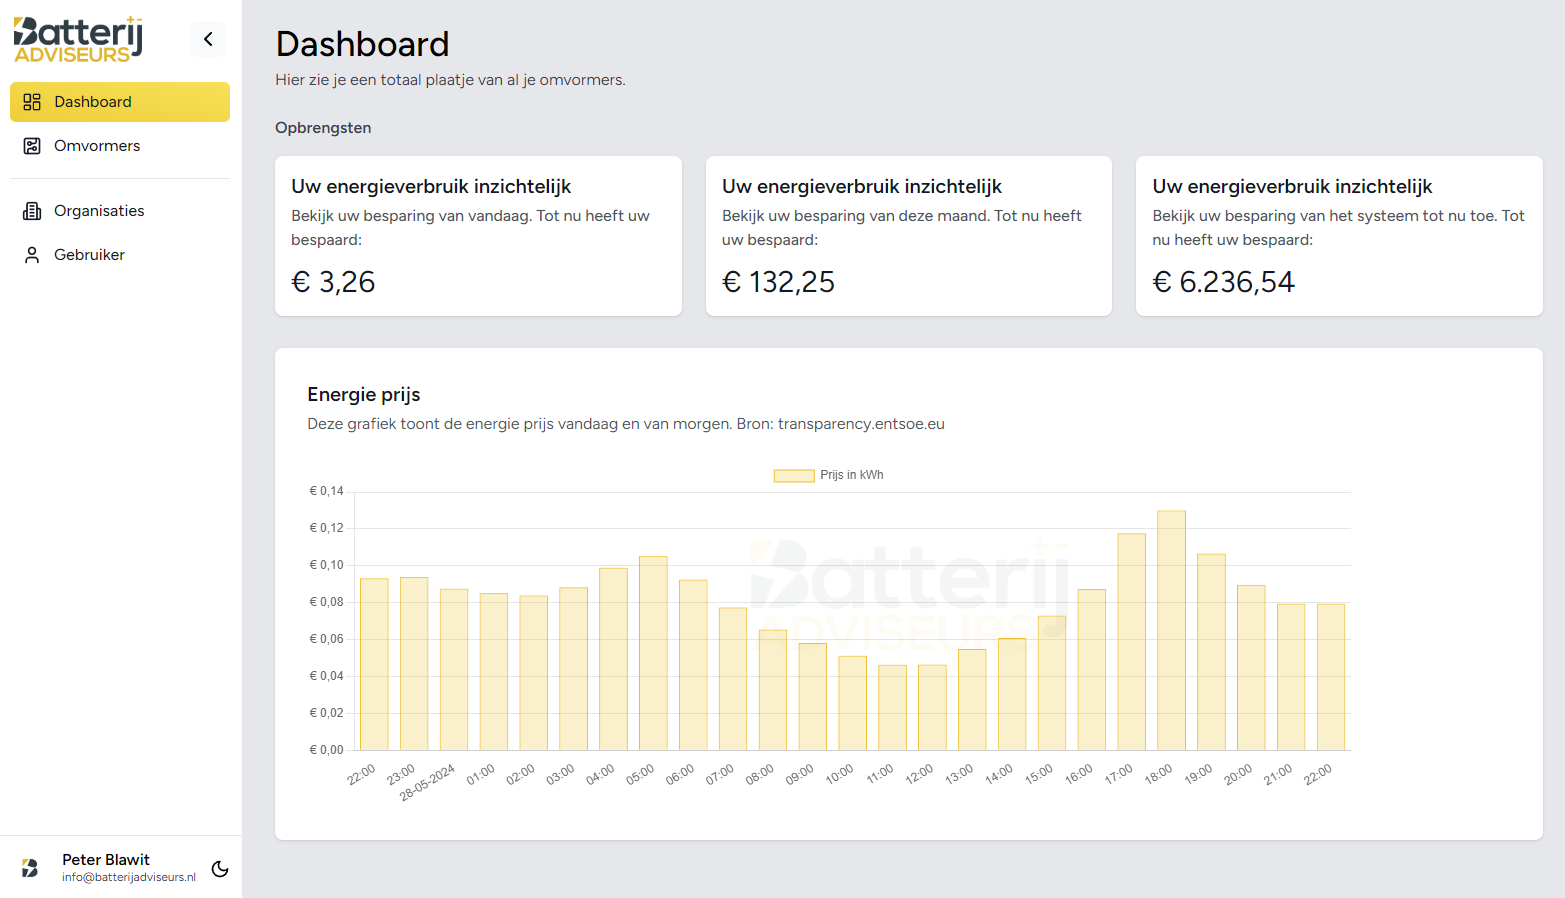1565x898 pixels.
Task: Click the 18:00 peak price bar
Action: (x=1172, y=631)
